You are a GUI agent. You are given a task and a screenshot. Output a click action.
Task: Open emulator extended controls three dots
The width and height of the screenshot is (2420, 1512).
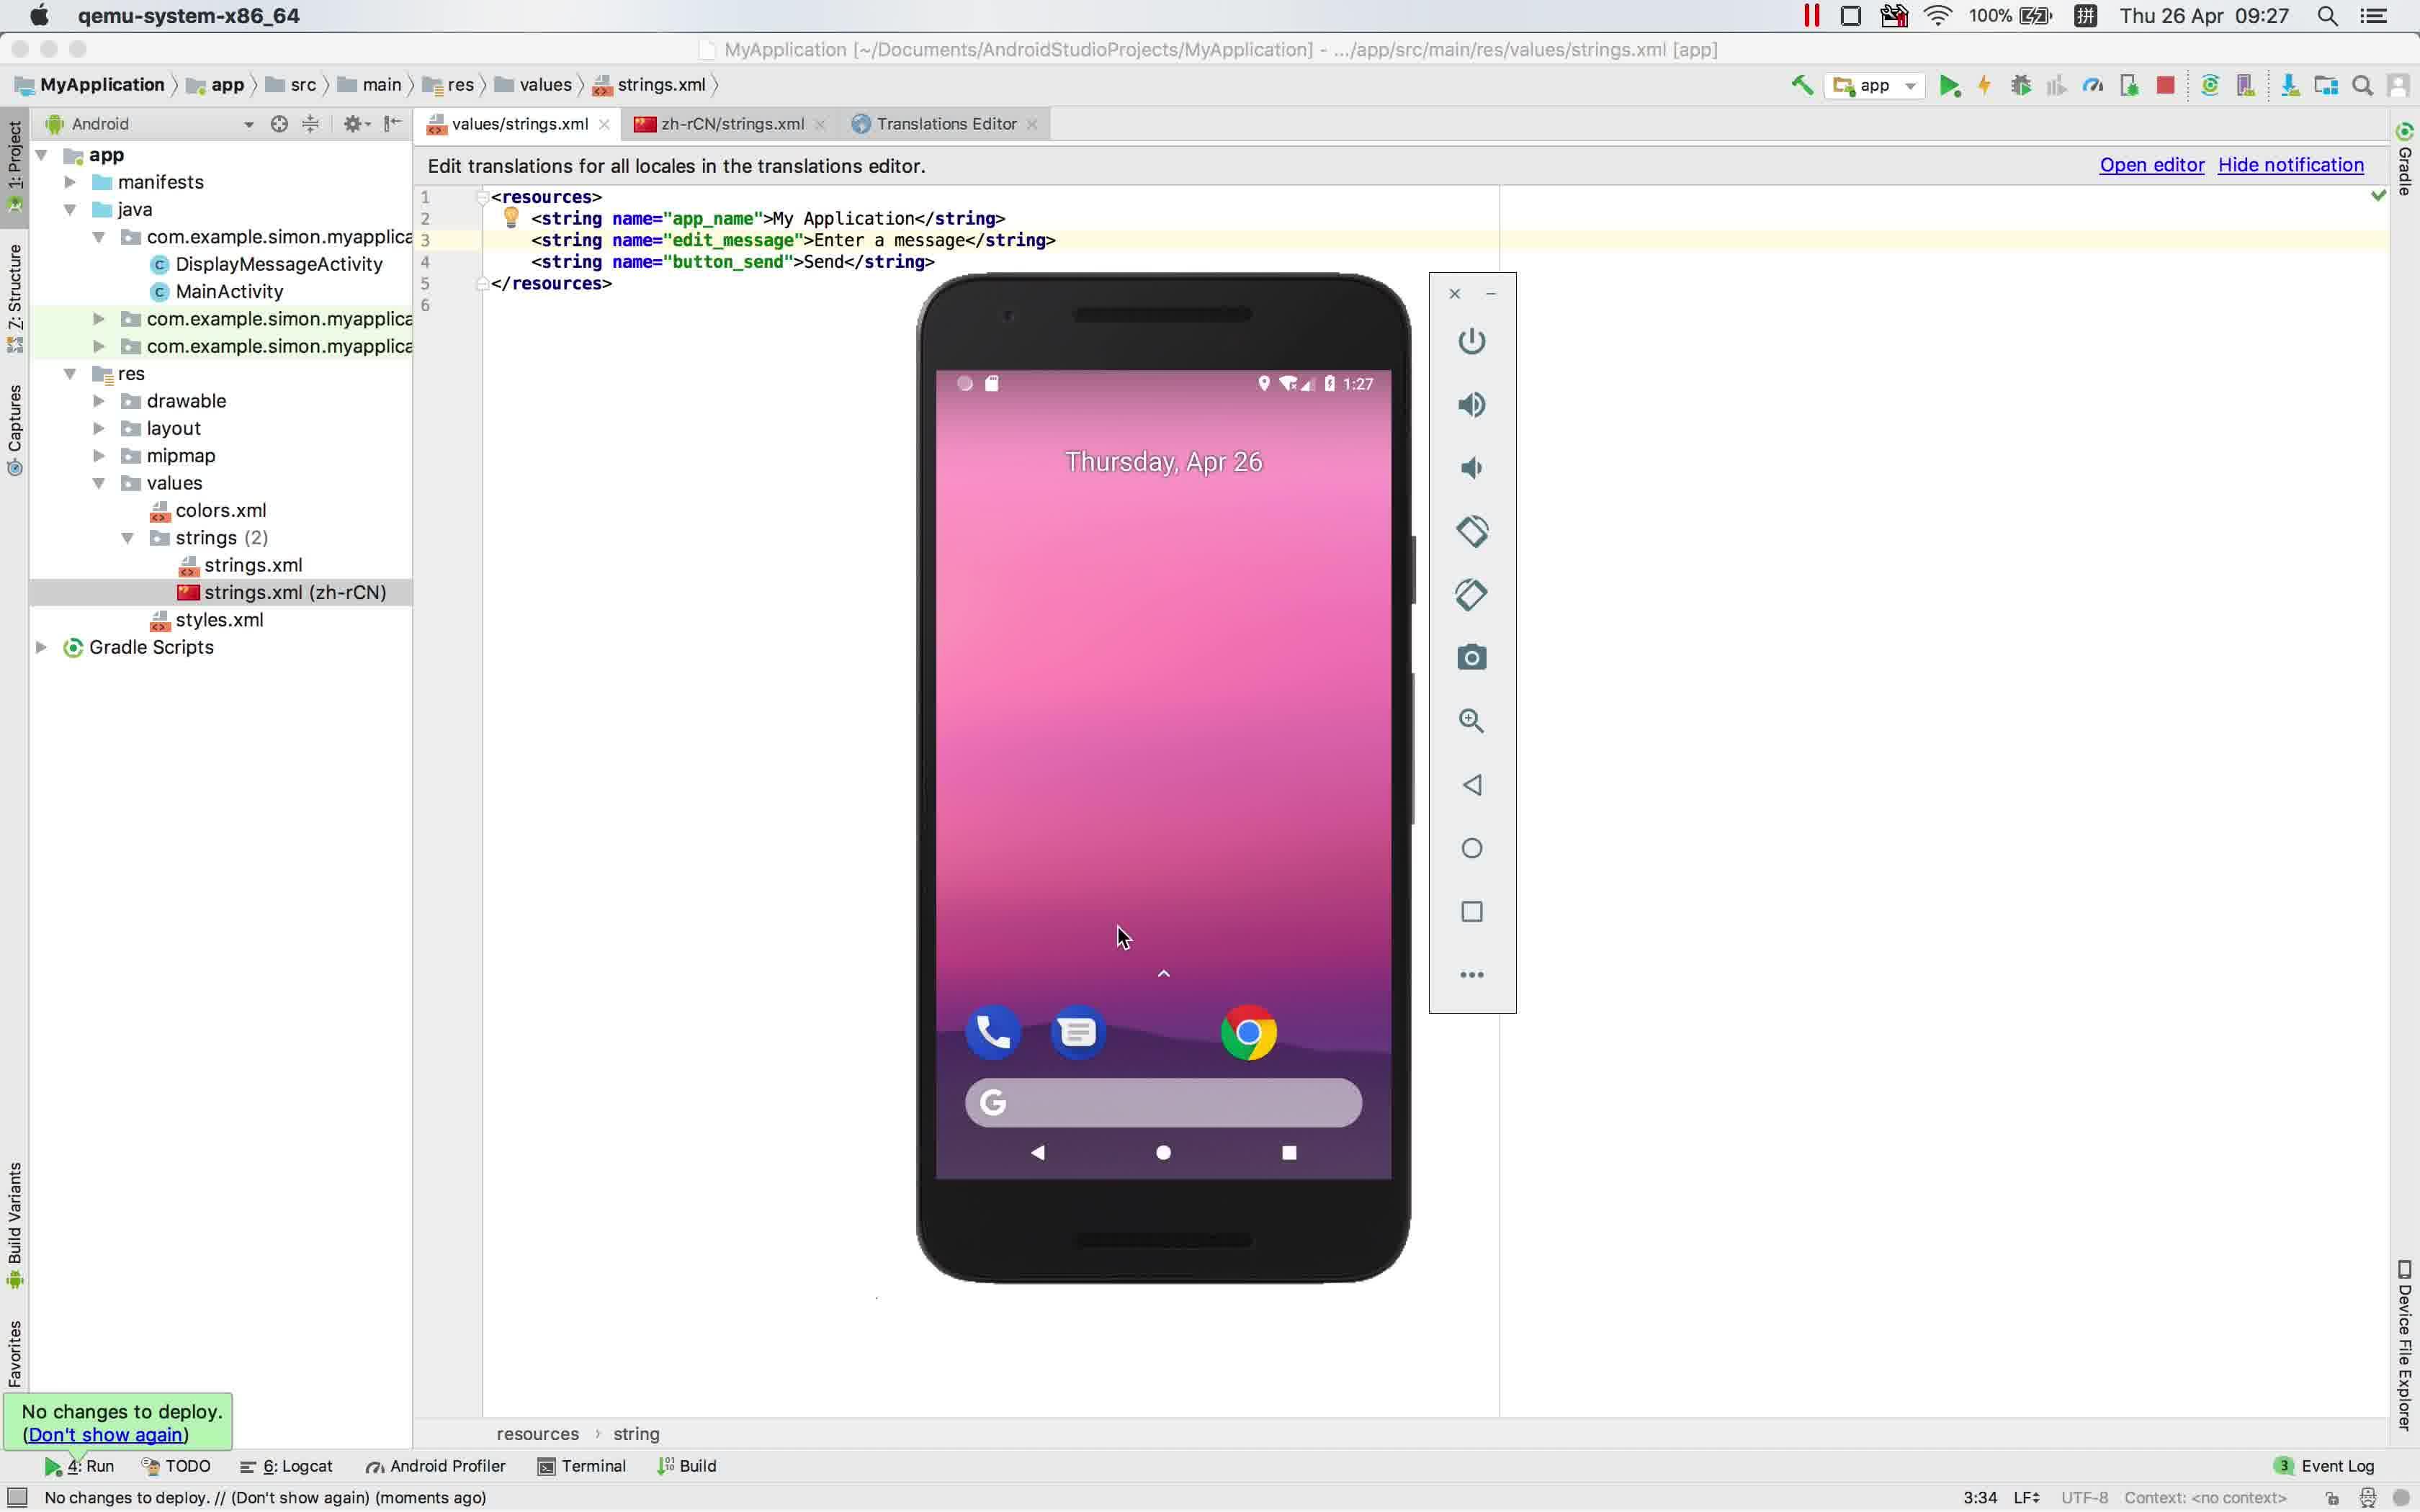pos(1471,975)
